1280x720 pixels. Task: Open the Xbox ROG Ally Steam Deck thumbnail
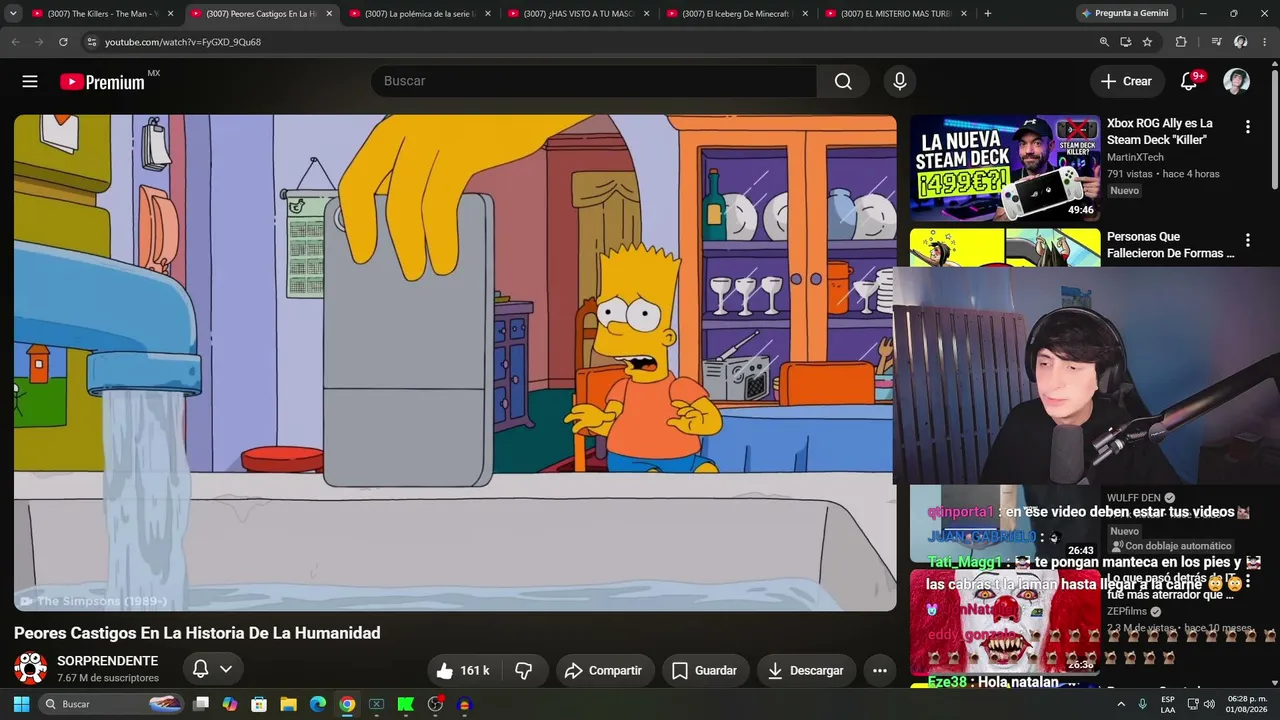[x=1005, y=168]
